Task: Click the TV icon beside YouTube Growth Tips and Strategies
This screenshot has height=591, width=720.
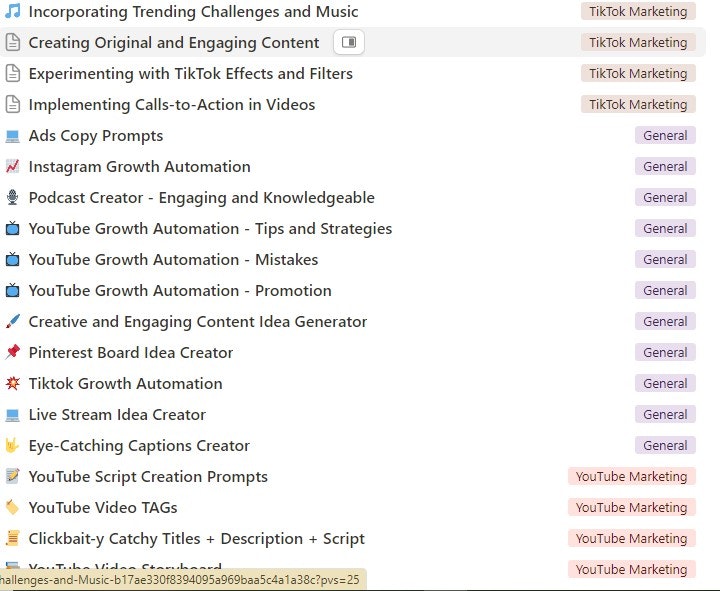Action: point(12,228)
